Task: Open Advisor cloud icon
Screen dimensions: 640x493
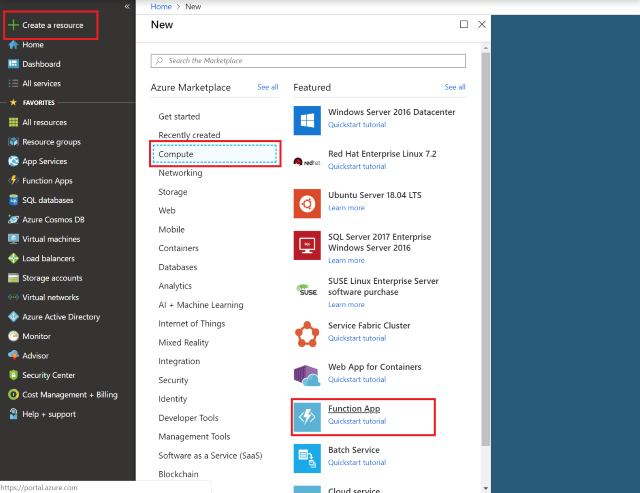Action: [13, 355]
